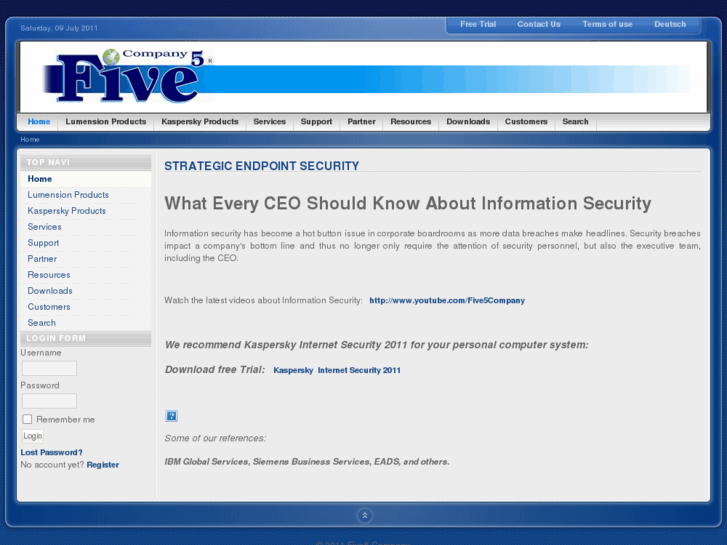Open Kaspersky Products in top menu bar
Image resolution: width=727 pixels, height=545 pixels.
point(200,122)
